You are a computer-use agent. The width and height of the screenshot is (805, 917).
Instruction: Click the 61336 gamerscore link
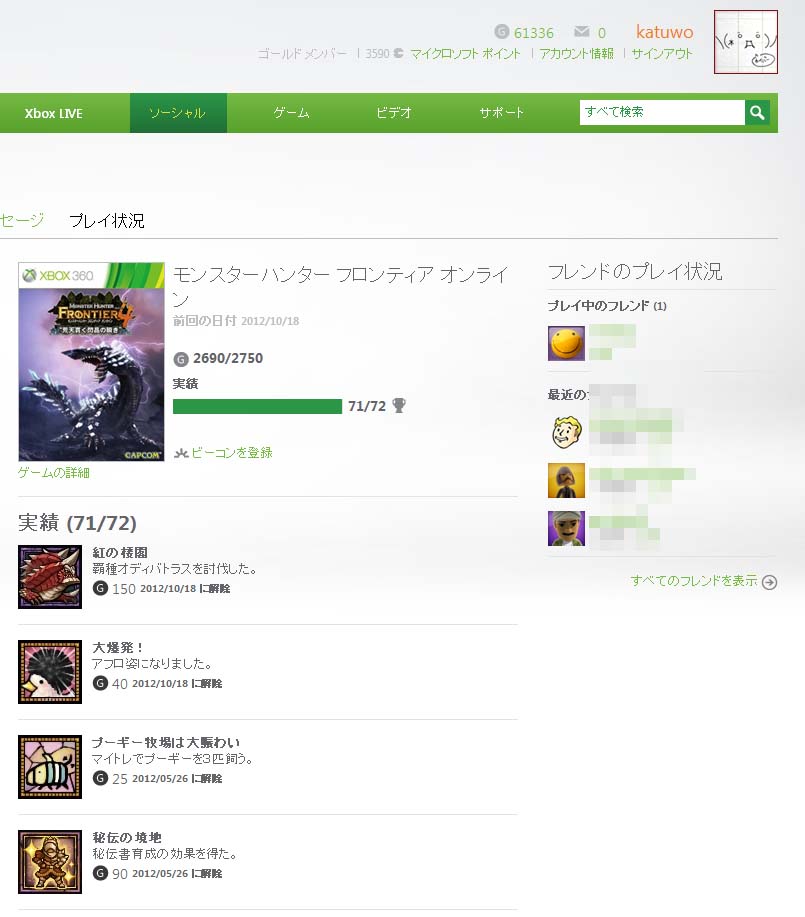[x=534, y=32]
